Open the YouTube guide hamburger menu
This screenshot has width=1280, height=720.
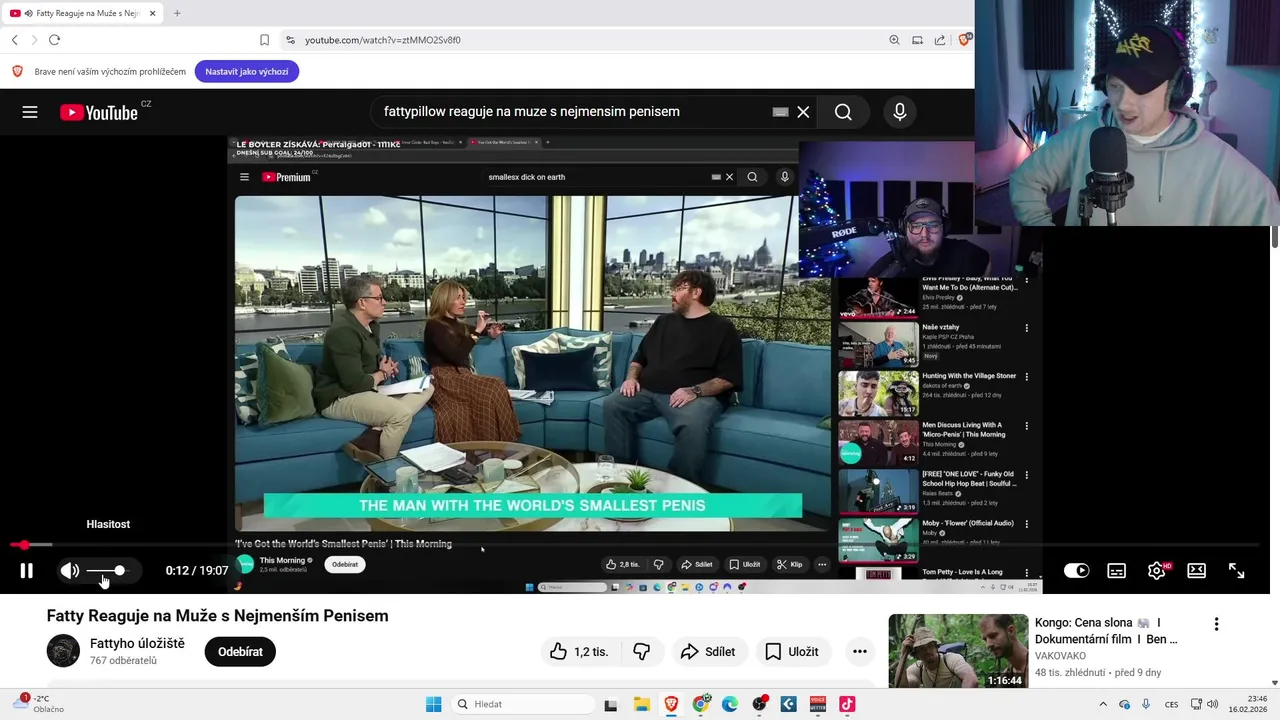point(30,112)
